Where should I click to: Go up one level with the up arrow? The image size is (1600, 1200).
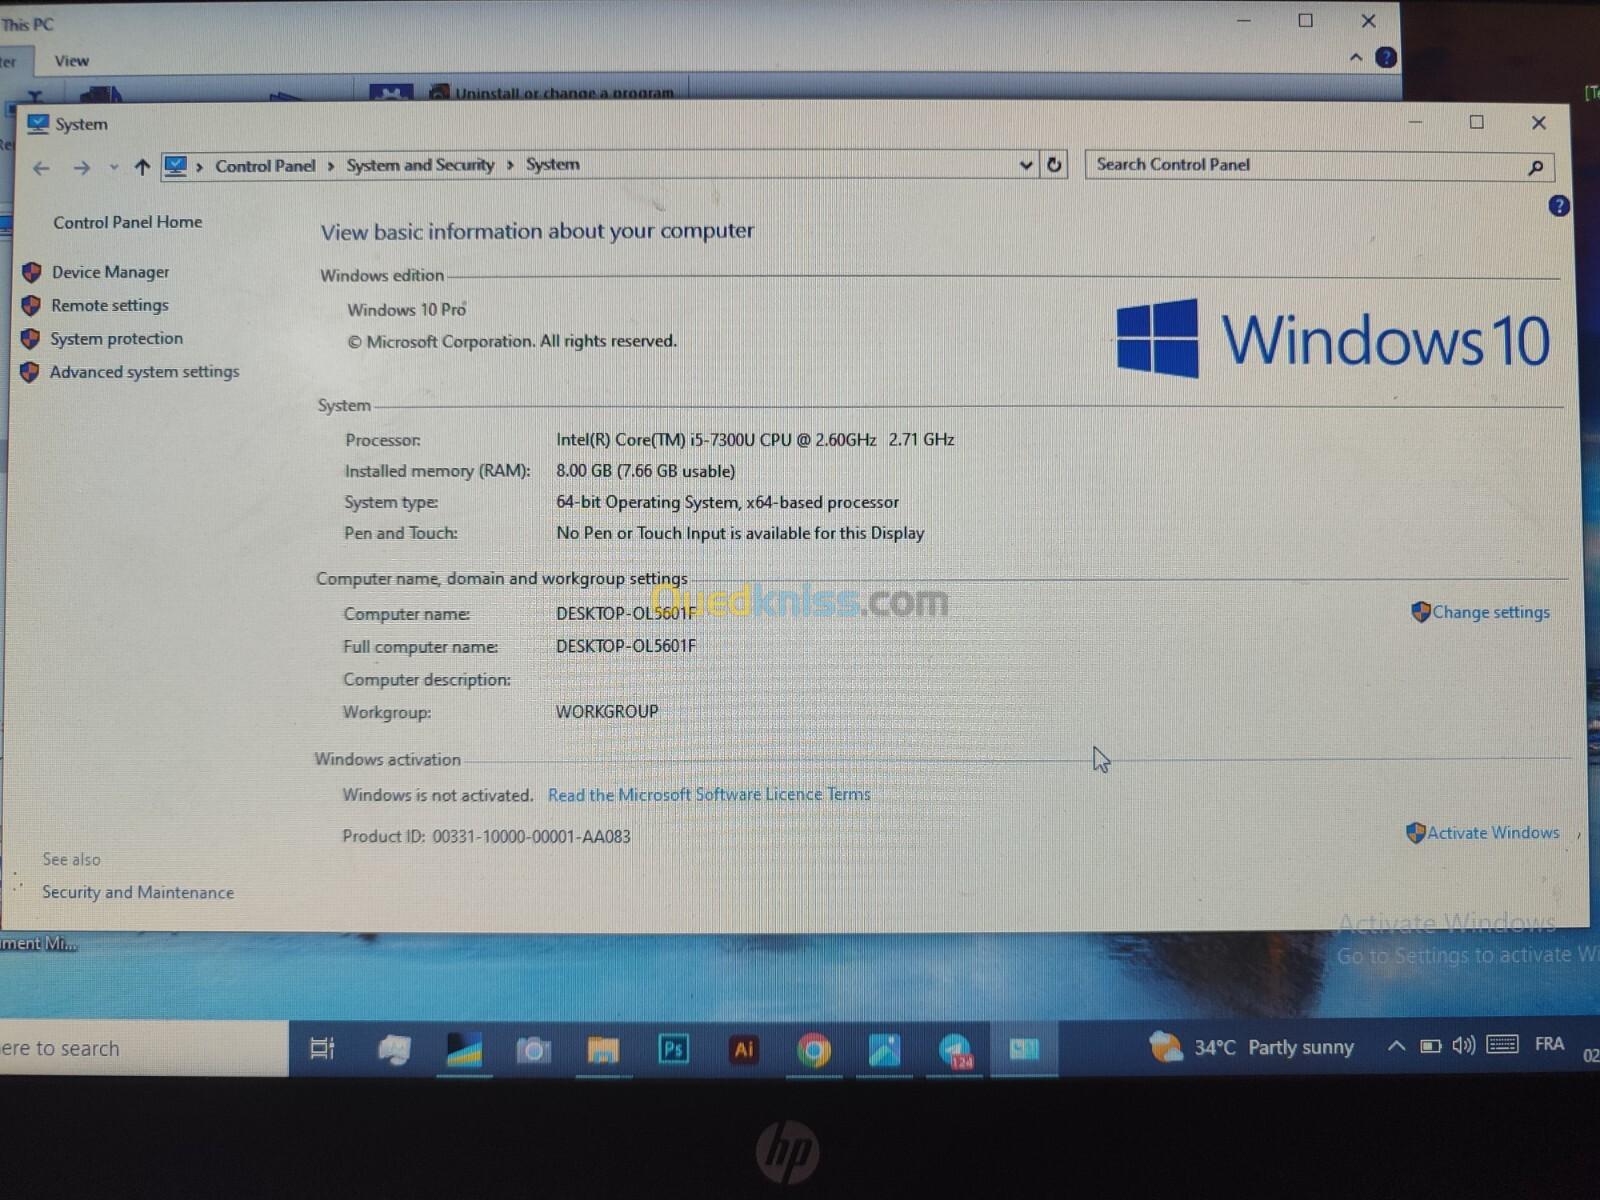pos(142,167)
